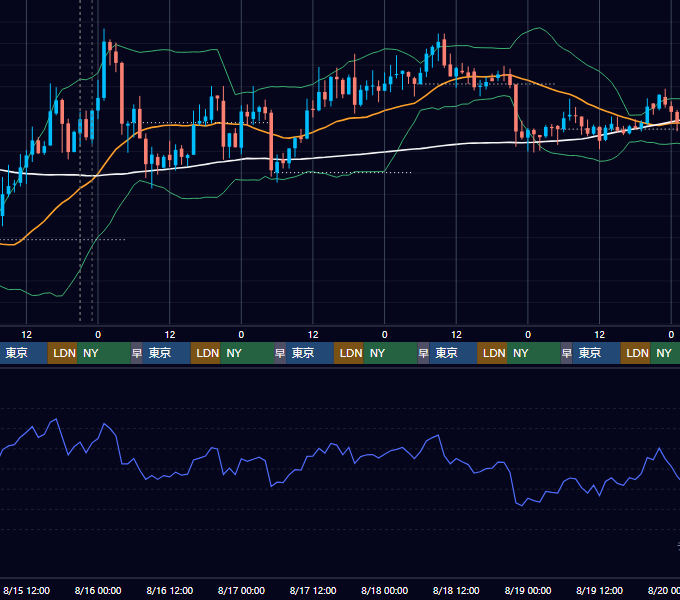The width and height of the screenshot is (680, 600).
Task: Select the 早 early-session block on 8/19
Action: [567, 353]
